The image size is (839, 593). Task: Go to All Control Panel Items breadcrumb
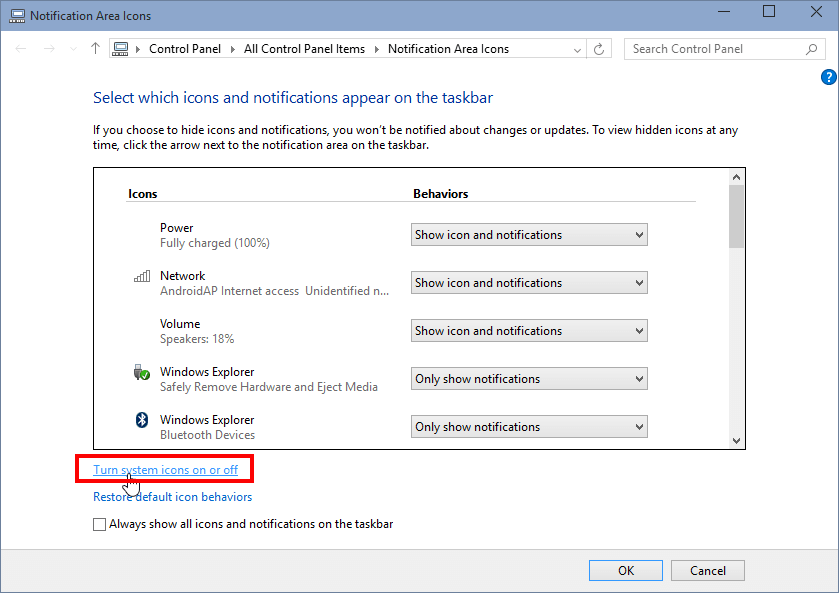coord(304,49)
